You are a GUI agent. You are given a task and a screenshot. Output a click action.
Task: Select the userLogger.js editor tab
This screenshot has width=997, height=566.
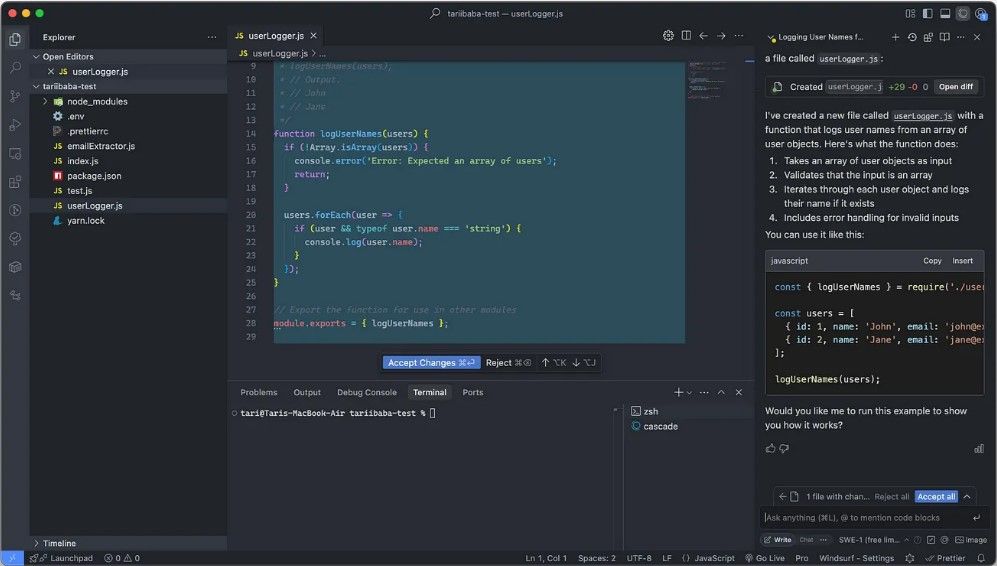(x=276, y=36)
